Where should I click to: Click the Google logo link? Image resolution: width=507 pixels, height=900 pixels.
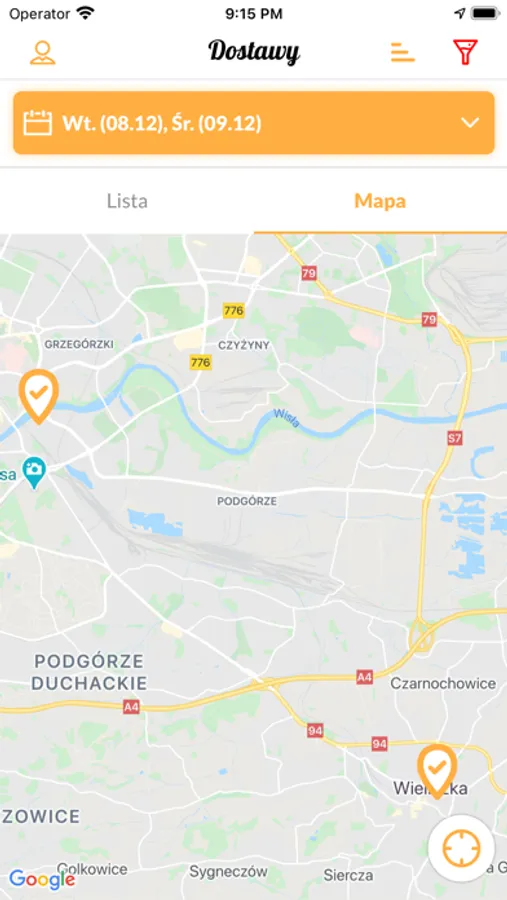[42, 879]
